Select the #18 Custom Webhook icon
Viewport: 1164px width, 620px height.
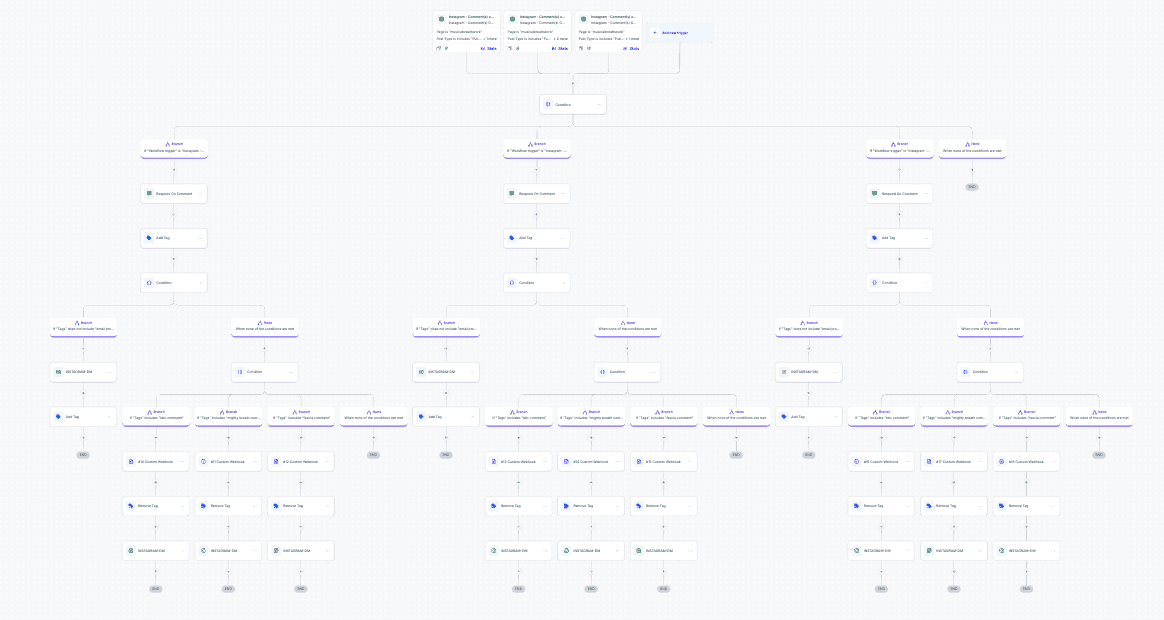click(1002, 461)
